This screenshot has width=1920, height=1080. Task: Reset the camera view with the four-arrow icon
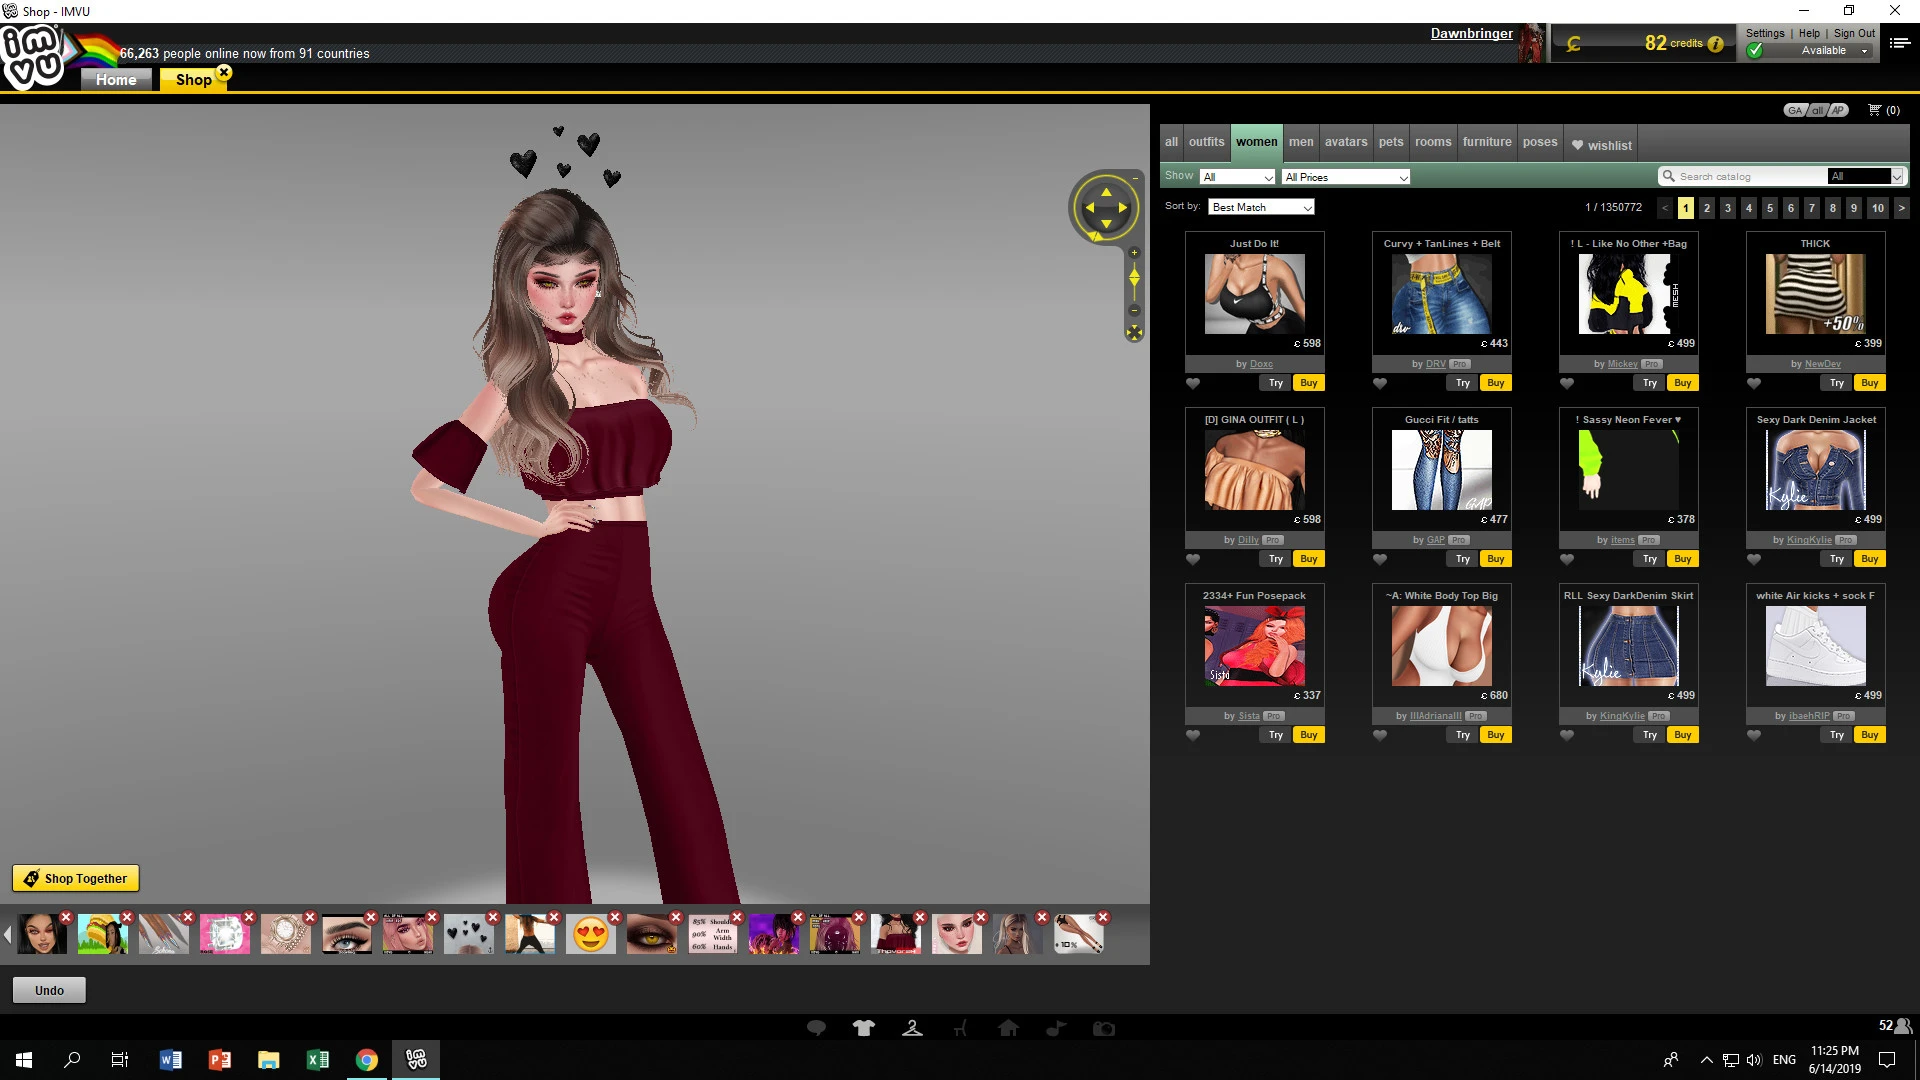[1134, 333]
